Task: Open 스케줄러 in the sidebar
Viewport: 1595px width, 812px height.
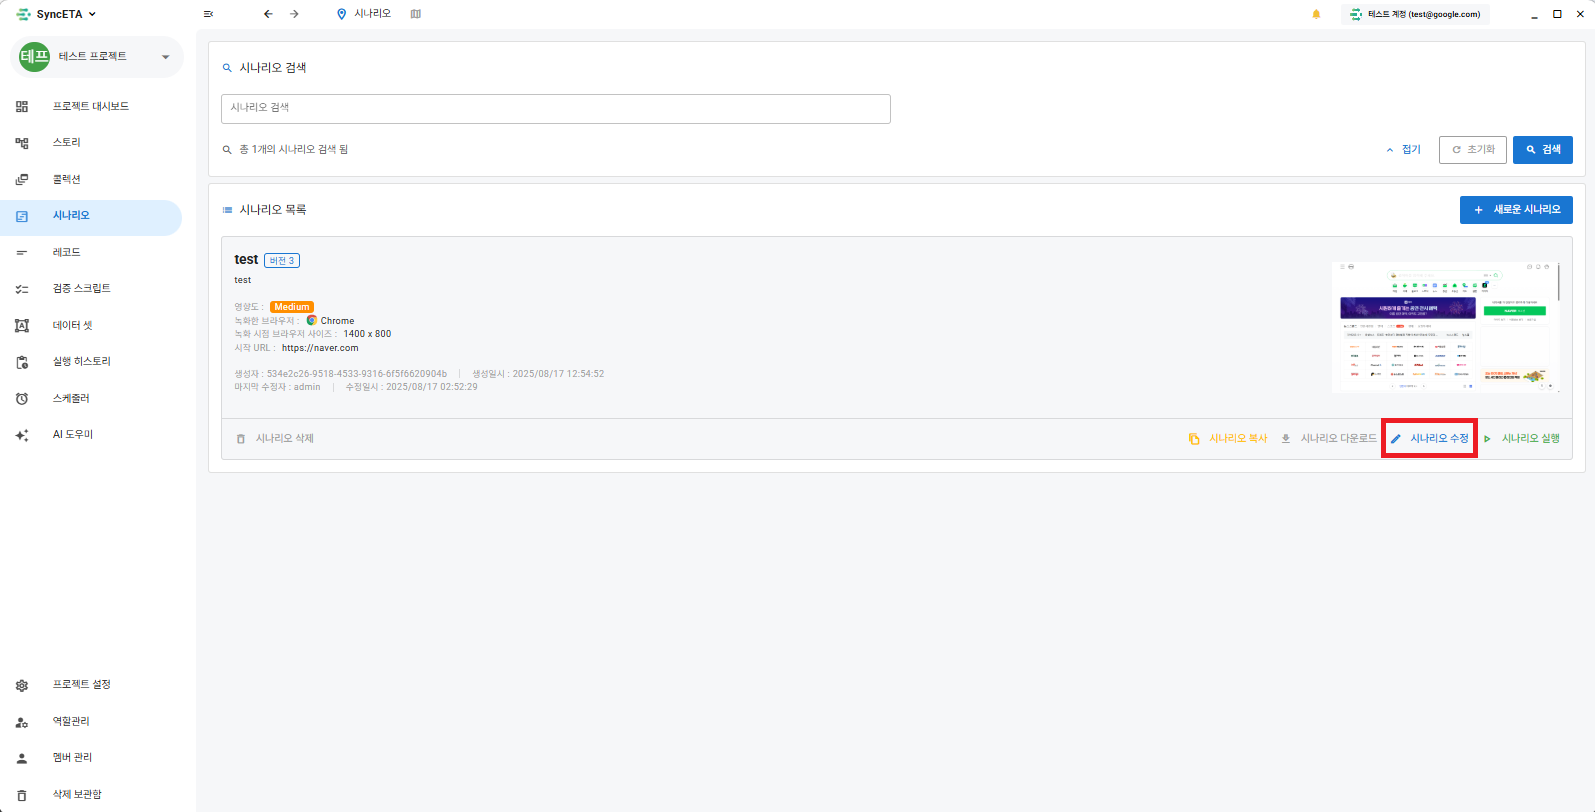Action: 71,398
